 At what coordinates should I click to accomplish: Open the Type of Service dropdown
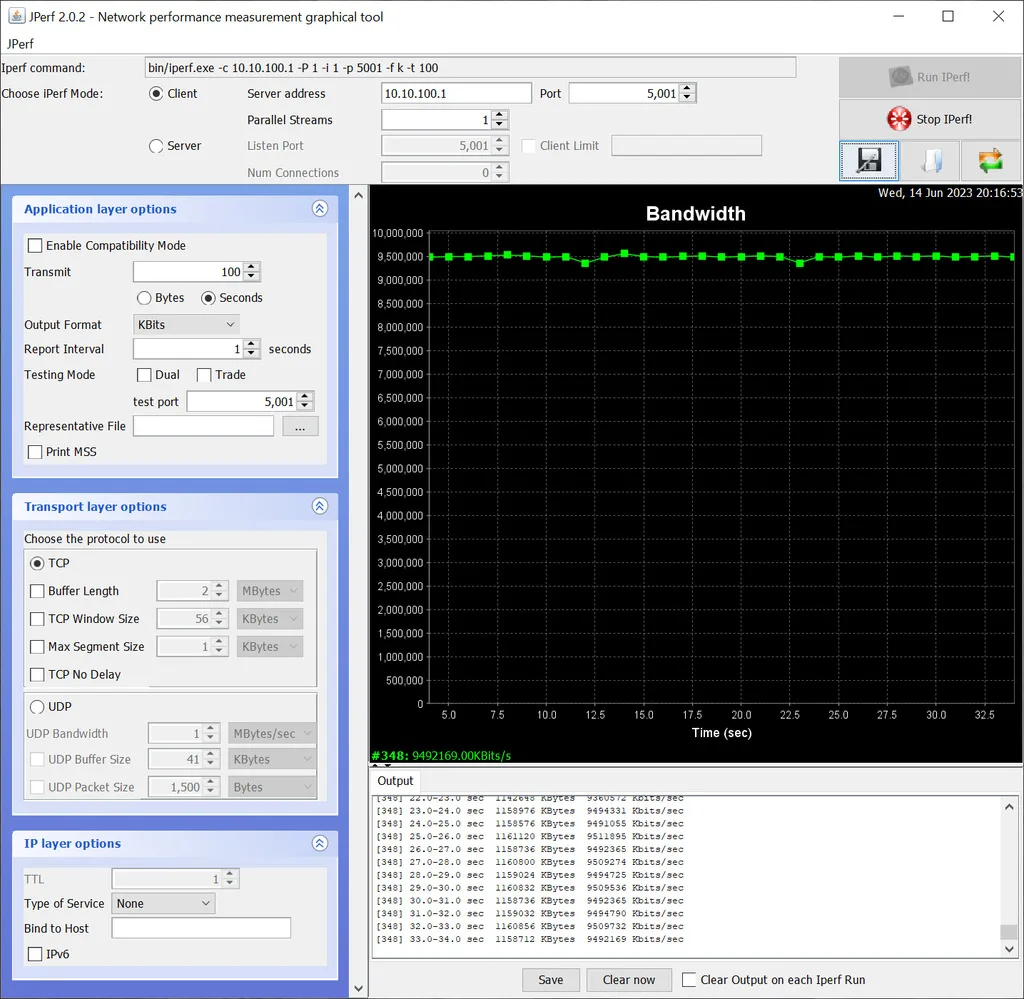[164, 903]
